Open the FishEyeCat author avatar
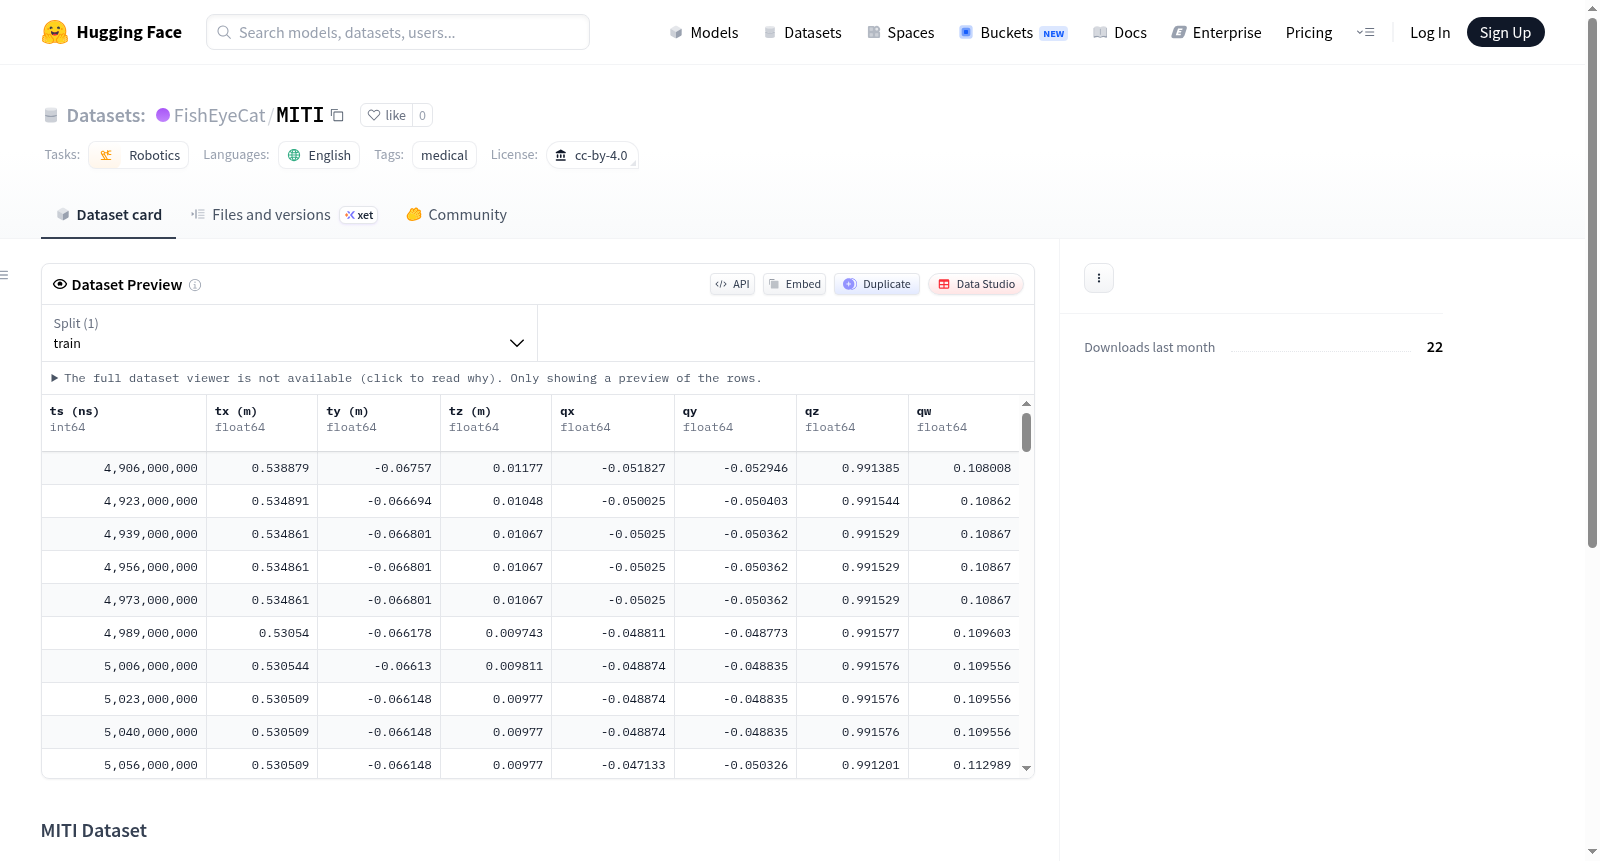The image size is (1600, 861). (163, 115)
